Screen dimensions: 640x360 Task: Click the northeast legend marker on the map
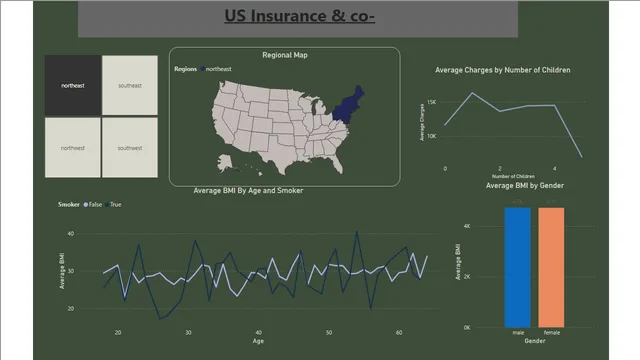[x=203, y=69]
